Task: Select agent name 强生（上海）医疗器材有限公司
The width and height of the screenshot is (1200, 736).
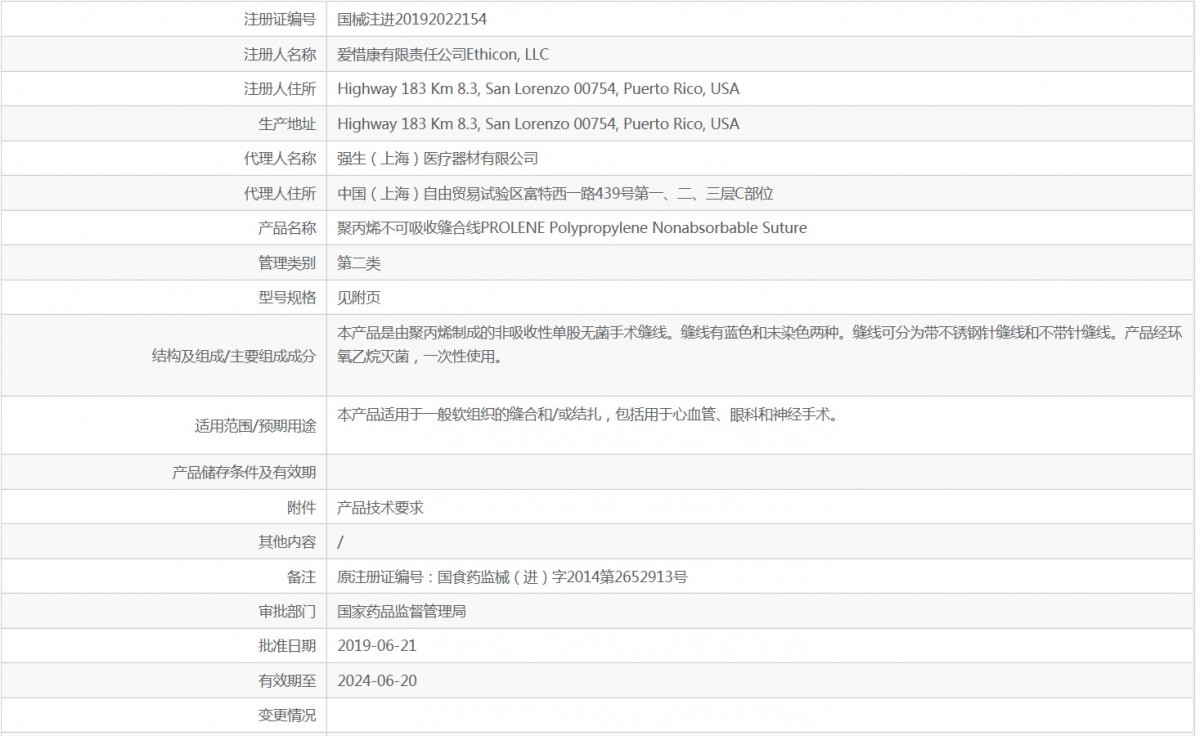Action: (438, 158)
